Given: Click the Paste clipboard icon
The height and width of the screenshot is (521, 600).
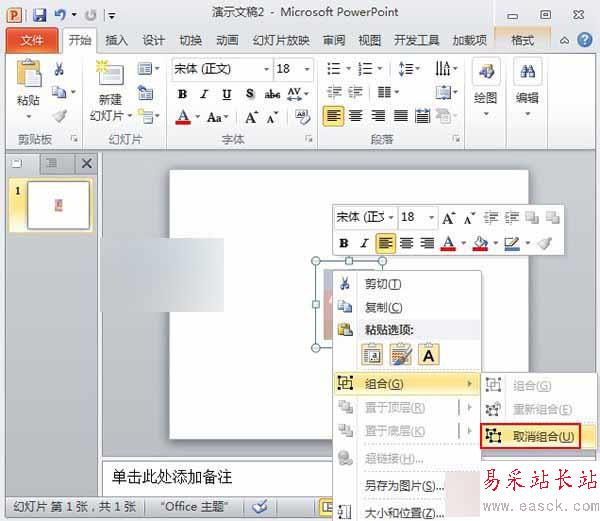Looking at the screenshot, I should (29, 73).
